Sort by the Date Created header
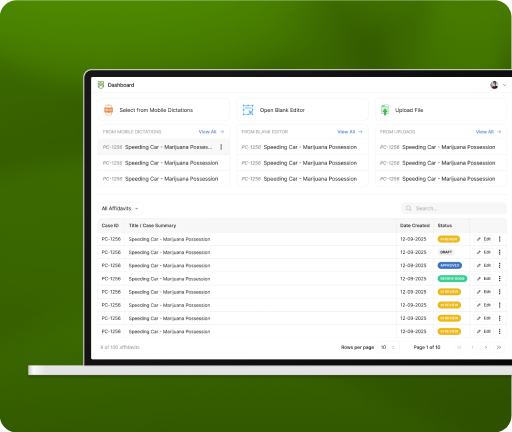Screen dimensions: 512x432 pos(415,226)
